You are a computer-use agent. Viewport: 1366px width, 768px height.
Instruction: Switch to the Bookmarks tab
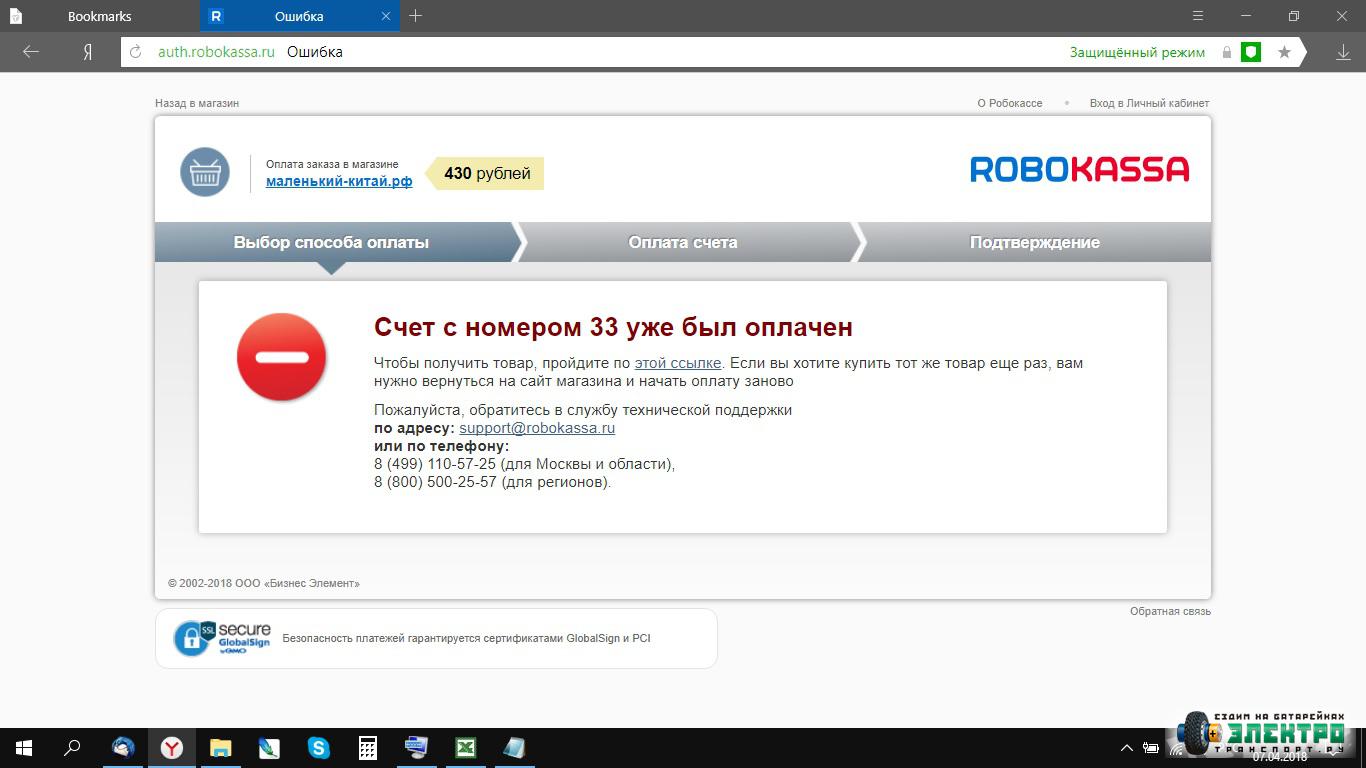(x=99, y=16)
